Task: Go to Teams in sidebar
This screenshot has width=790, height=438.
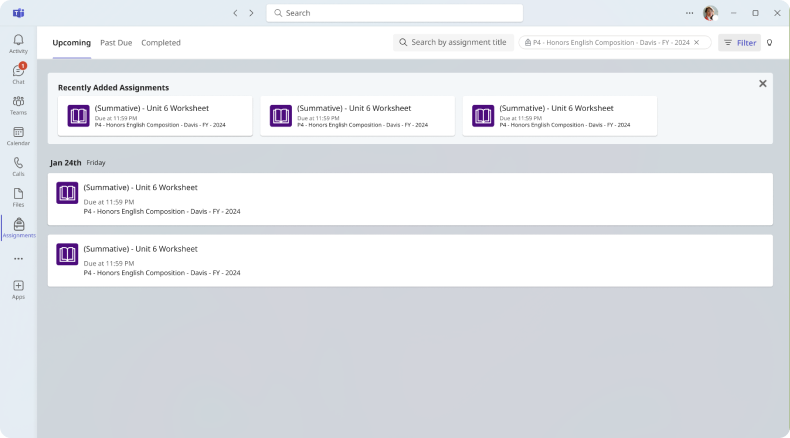Action: (x=18, y=102)
